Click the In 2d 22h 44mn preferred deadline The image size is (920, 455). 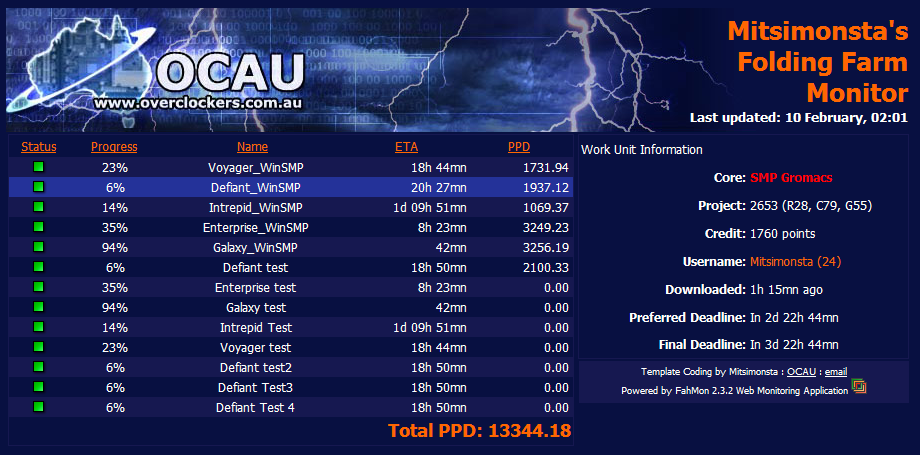point(794,318)
